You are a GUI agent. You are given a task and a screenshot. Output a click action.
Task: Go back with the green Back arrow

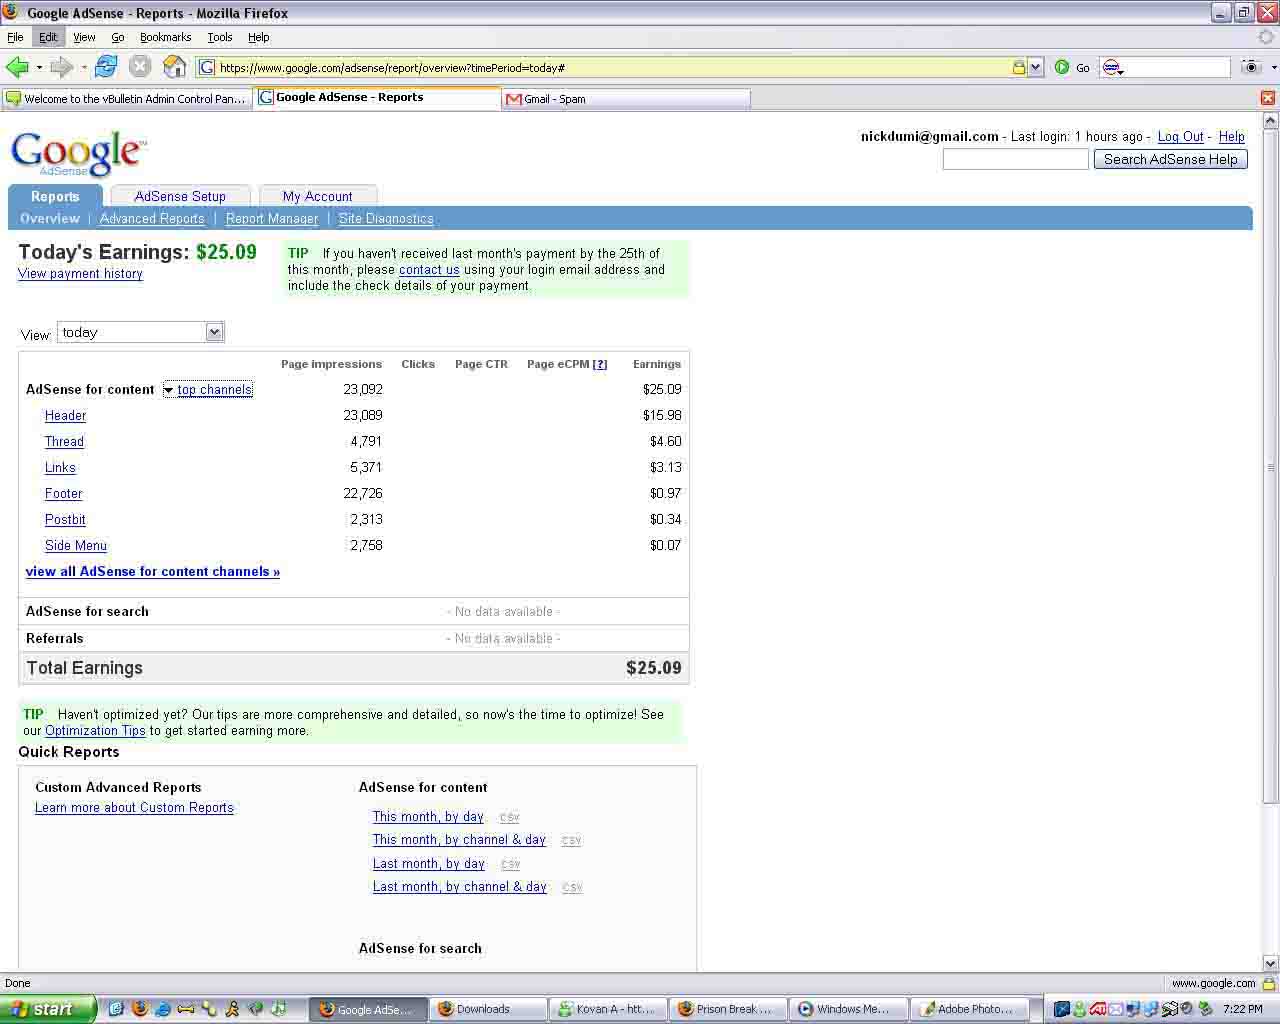(17, 67)
